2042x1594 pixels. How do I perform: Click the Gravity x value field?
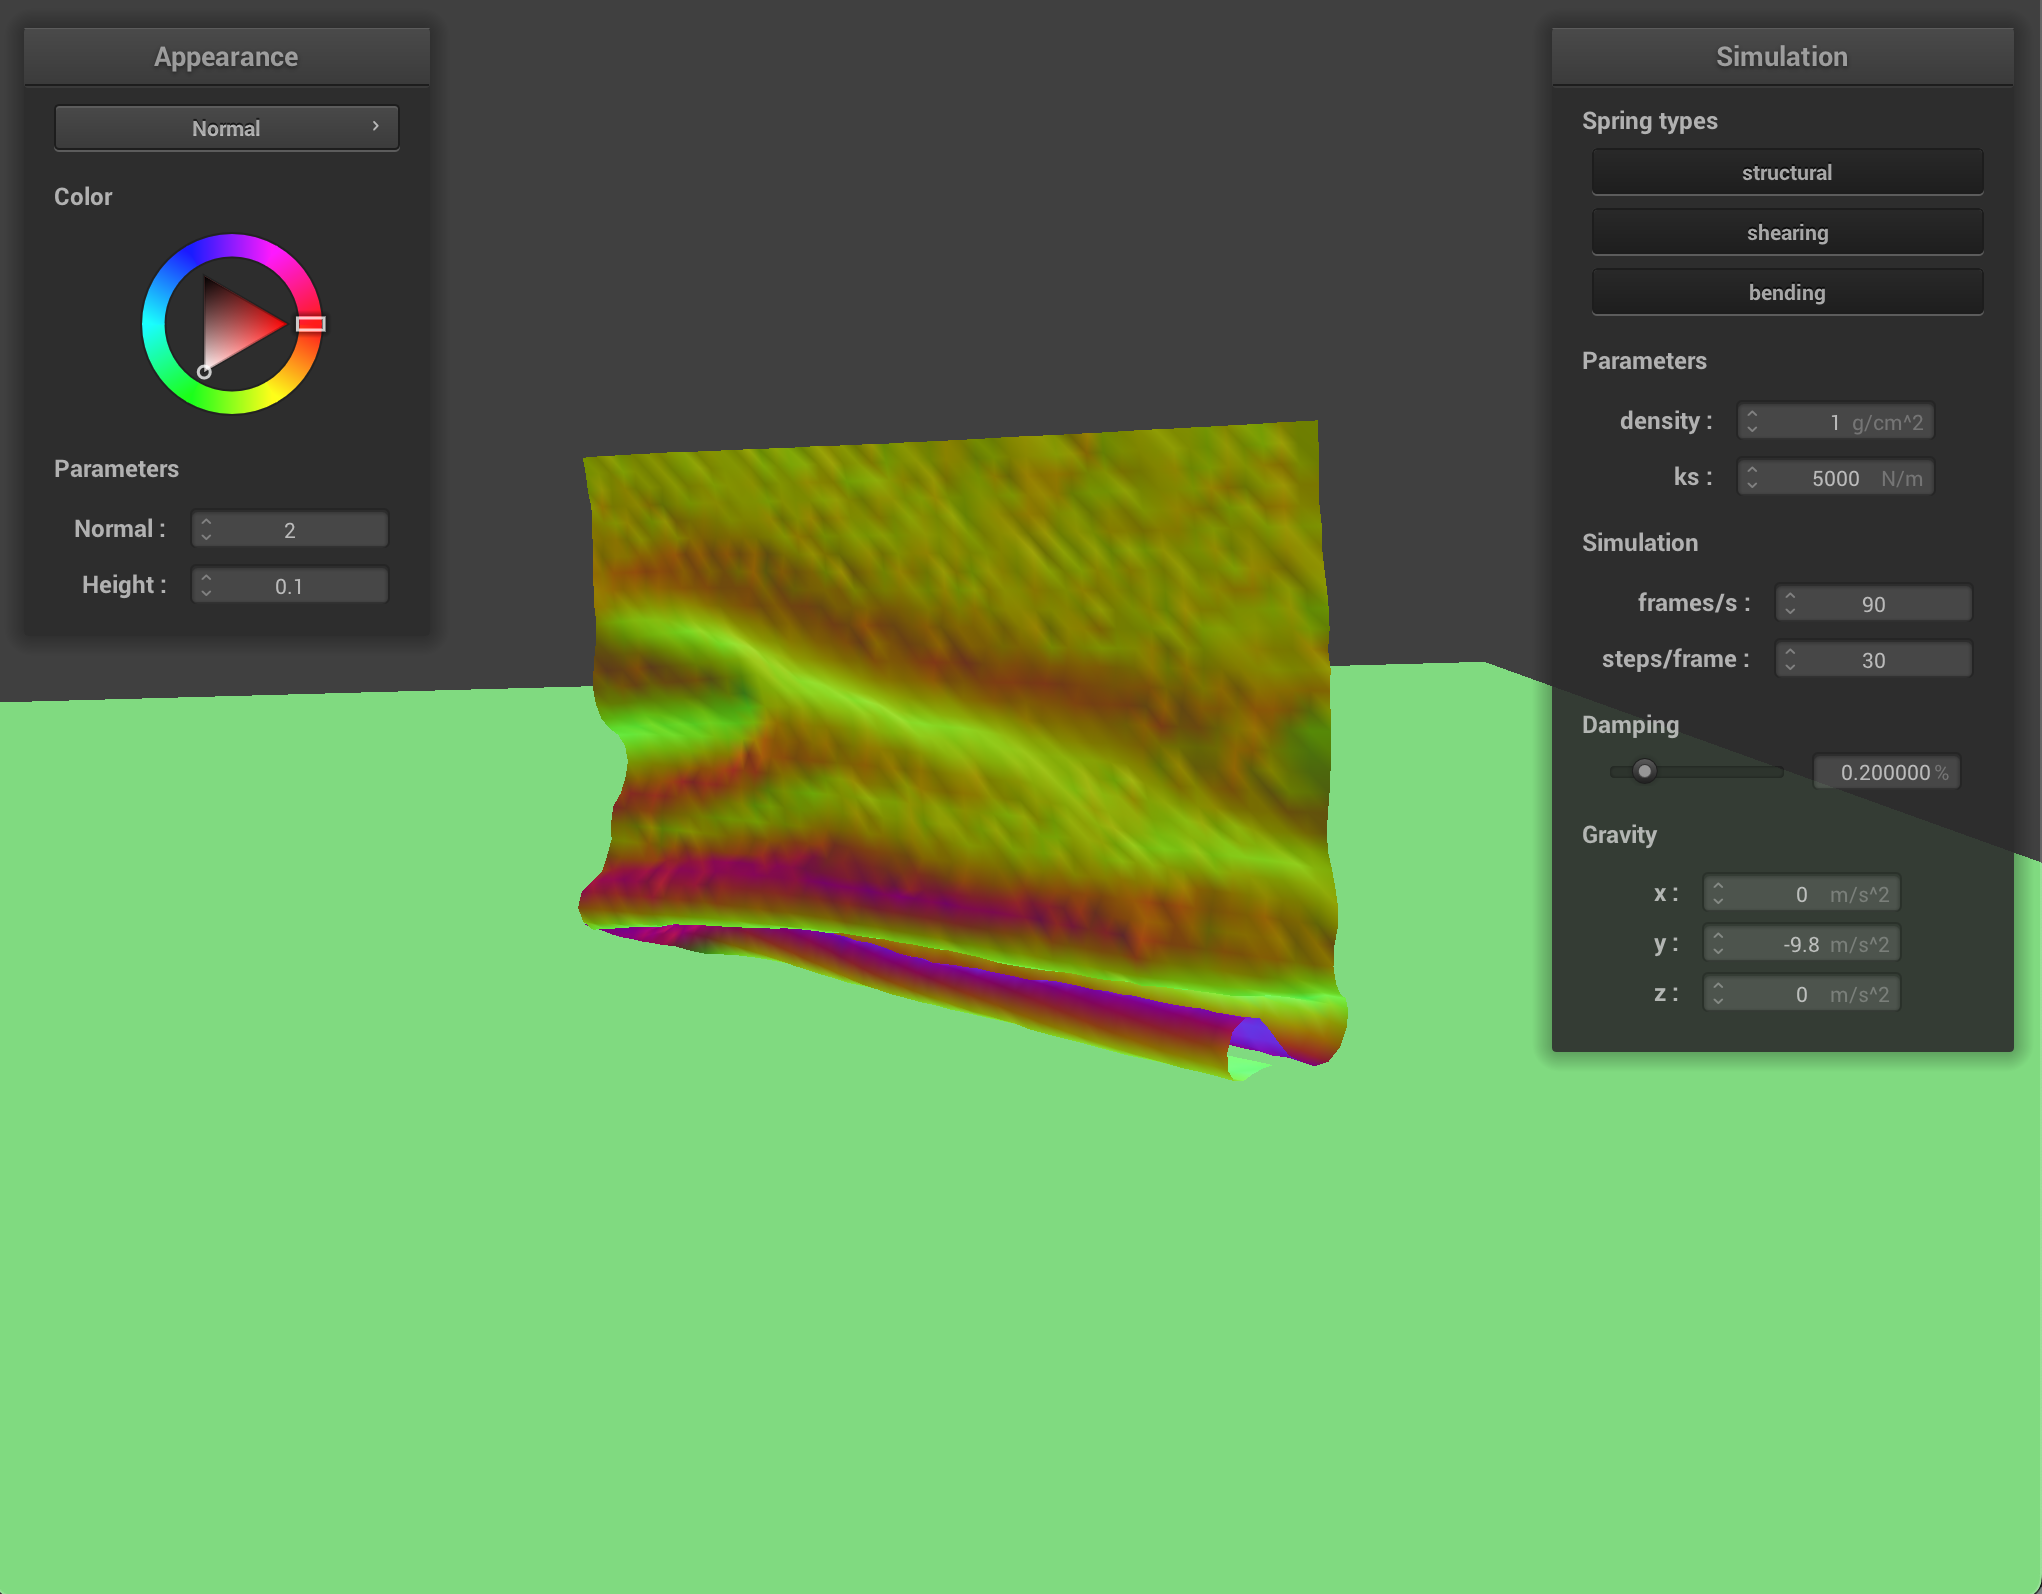pos(1802,893)
